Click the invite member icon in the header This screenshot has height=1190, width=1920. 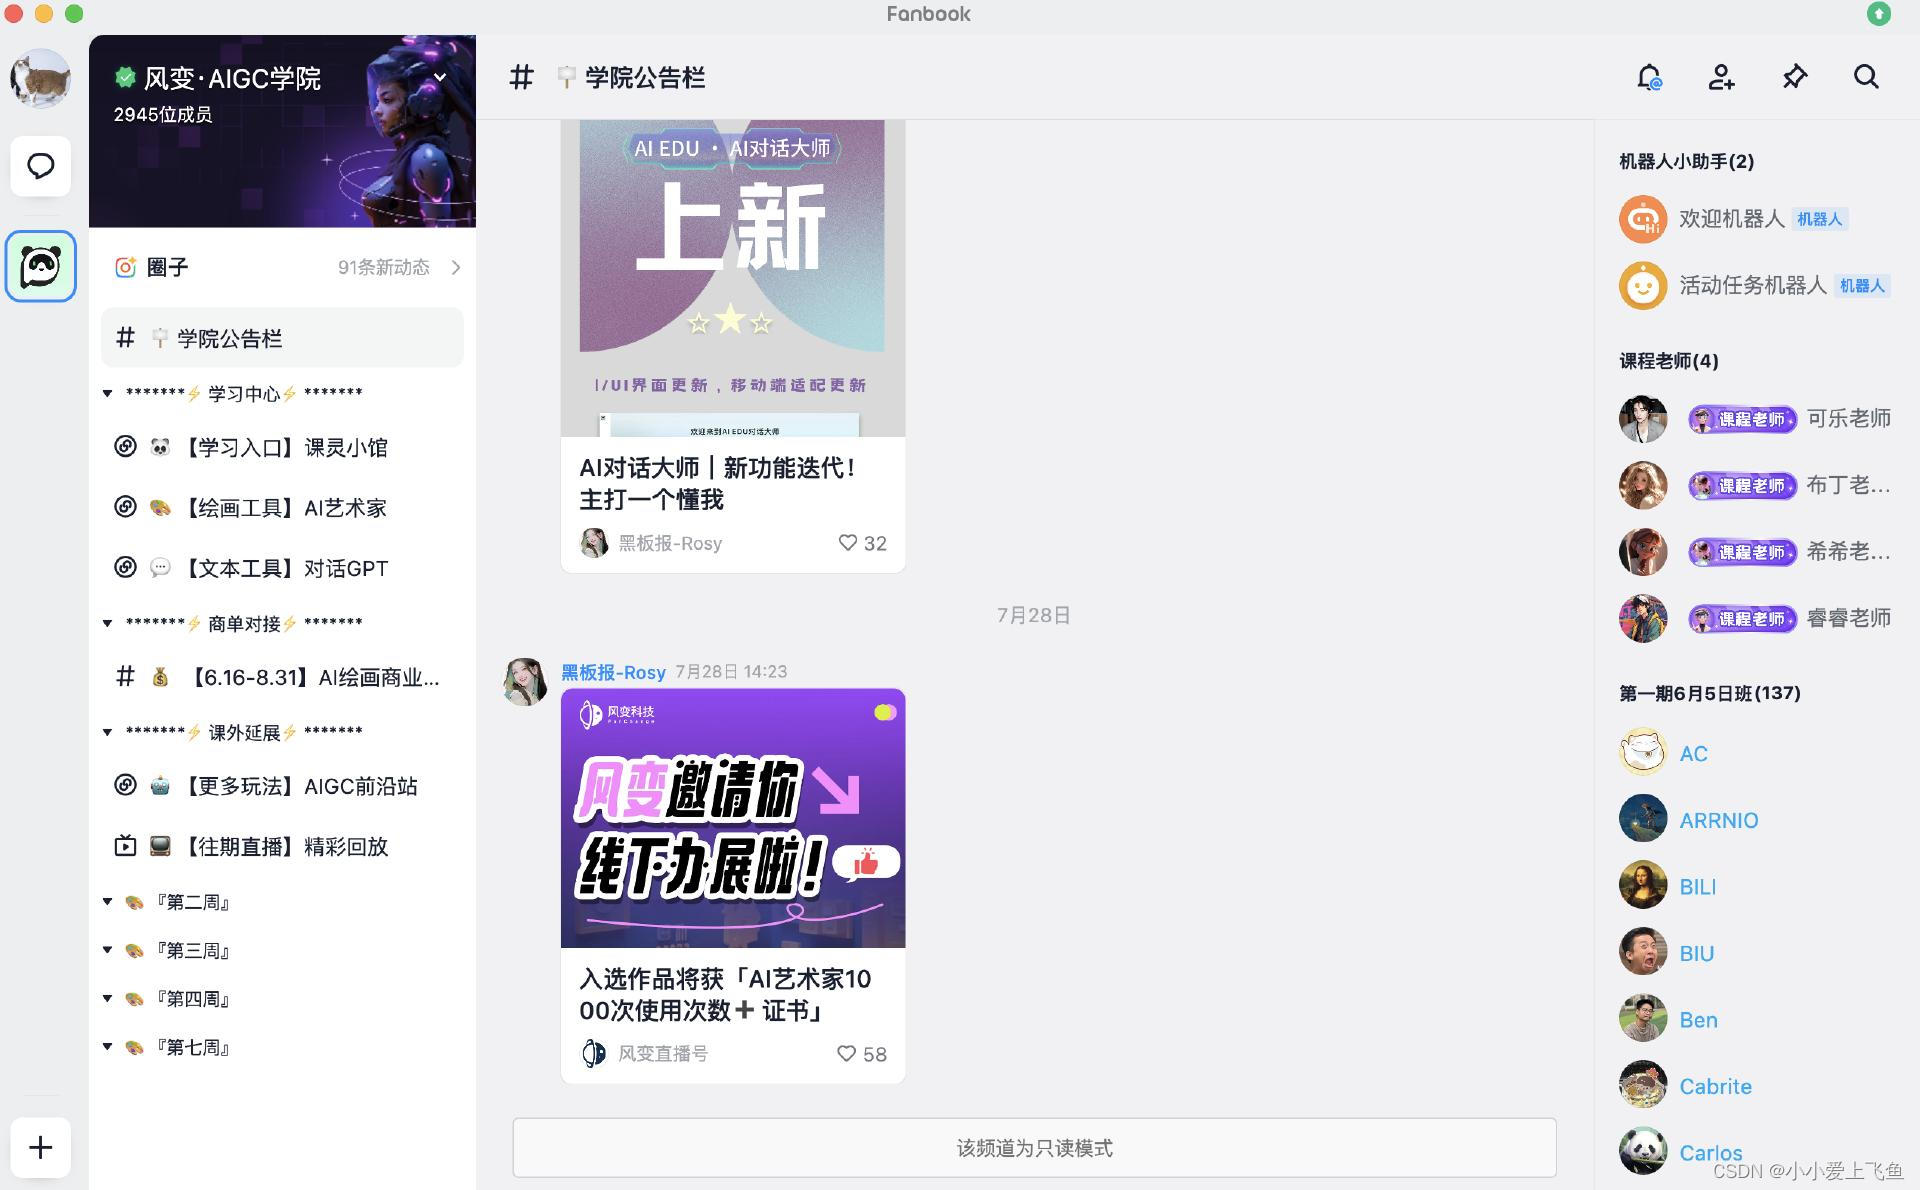(1721, 77)
